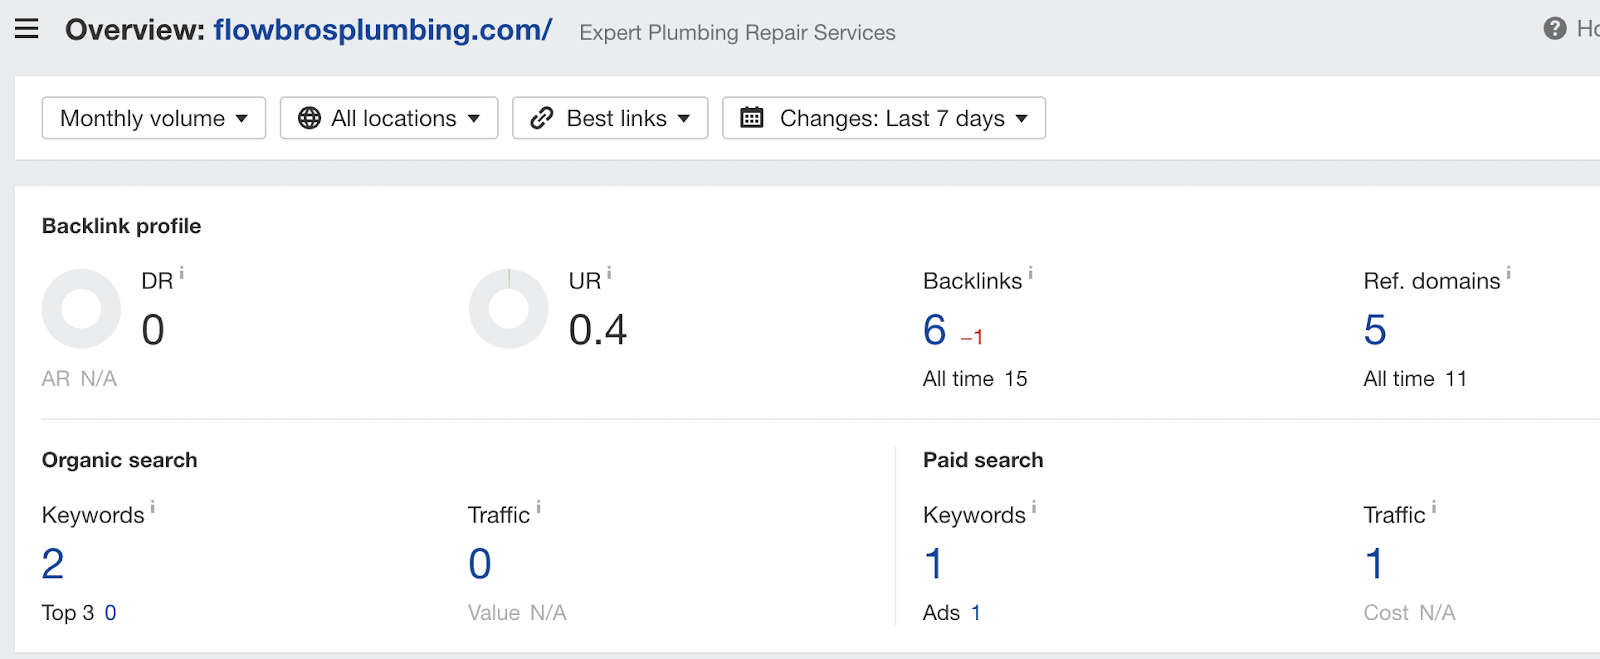Open the Changes: Last 7 days dropdown
Image resolution: width=1600 pixels, height=659 pixels.
884,118
